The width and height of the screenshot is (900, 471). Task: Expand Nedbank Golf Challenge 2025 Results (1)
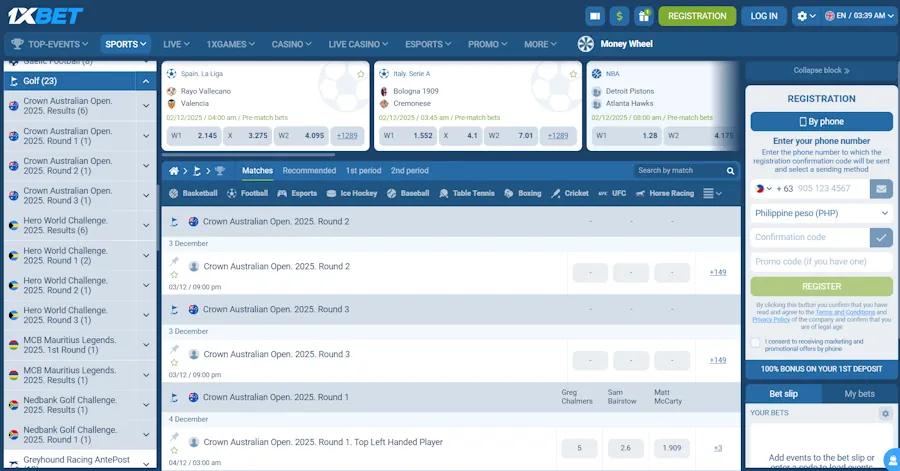[146, 404]
